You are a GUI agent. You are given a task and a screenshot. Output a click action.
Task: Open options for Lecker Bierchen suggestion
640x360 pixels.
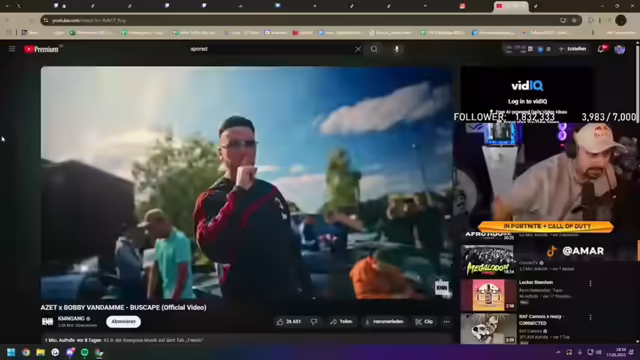point(590,283)
